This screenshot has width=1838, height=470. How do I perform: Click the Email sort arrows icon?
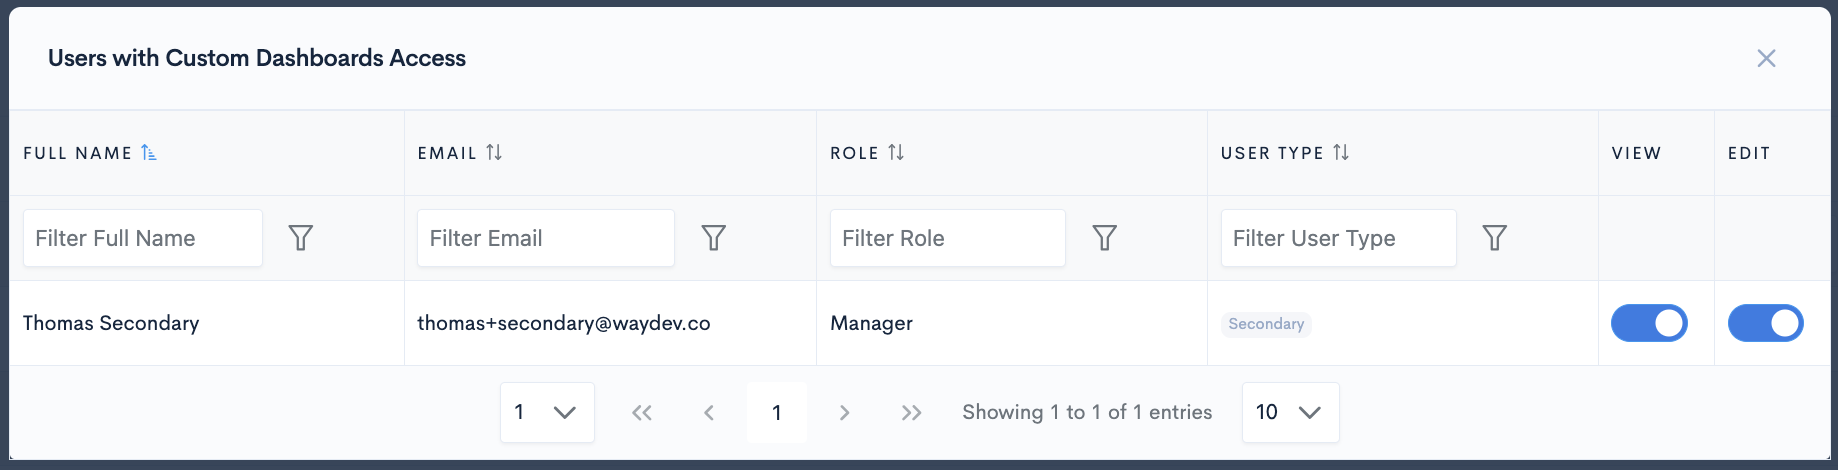(494, 153)
